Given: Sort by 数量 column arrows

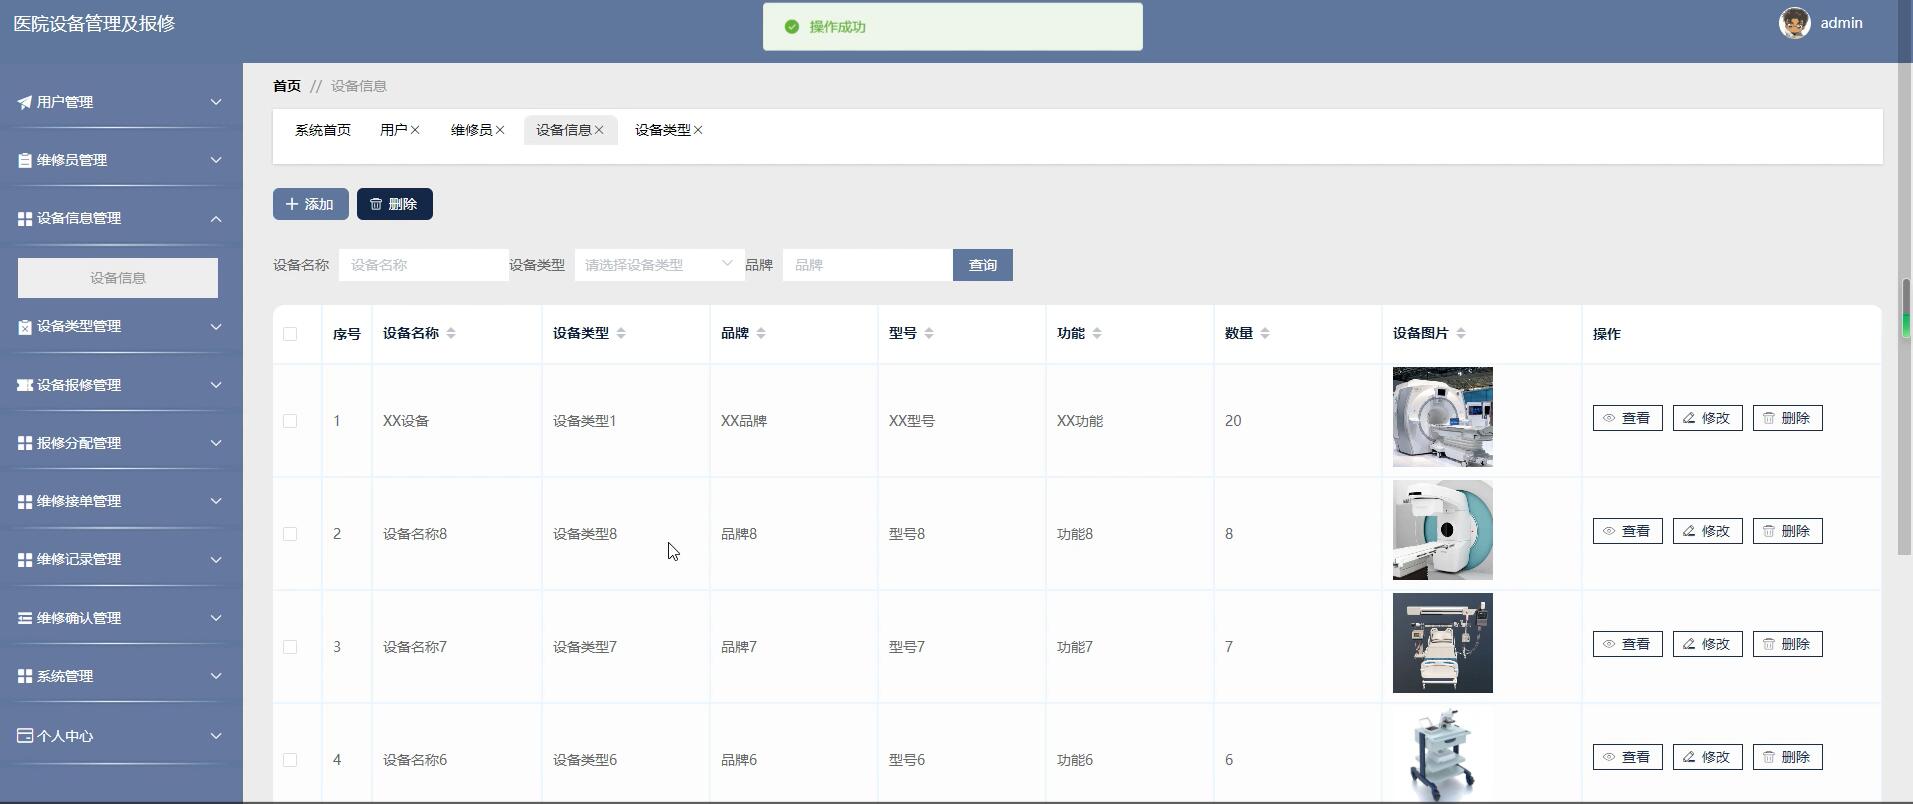Looking at the screenshot, I should pyautogui.click(x=1265, y=333).
